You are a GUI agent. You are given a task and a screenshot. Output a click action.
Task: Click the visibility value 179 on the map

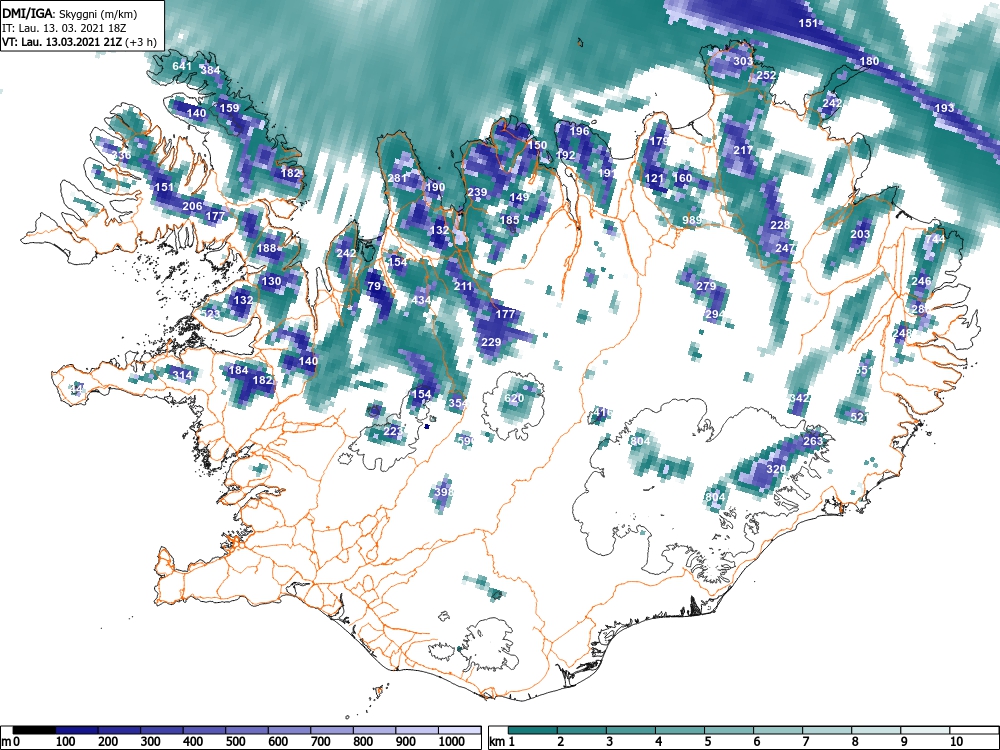pos(659,140)
